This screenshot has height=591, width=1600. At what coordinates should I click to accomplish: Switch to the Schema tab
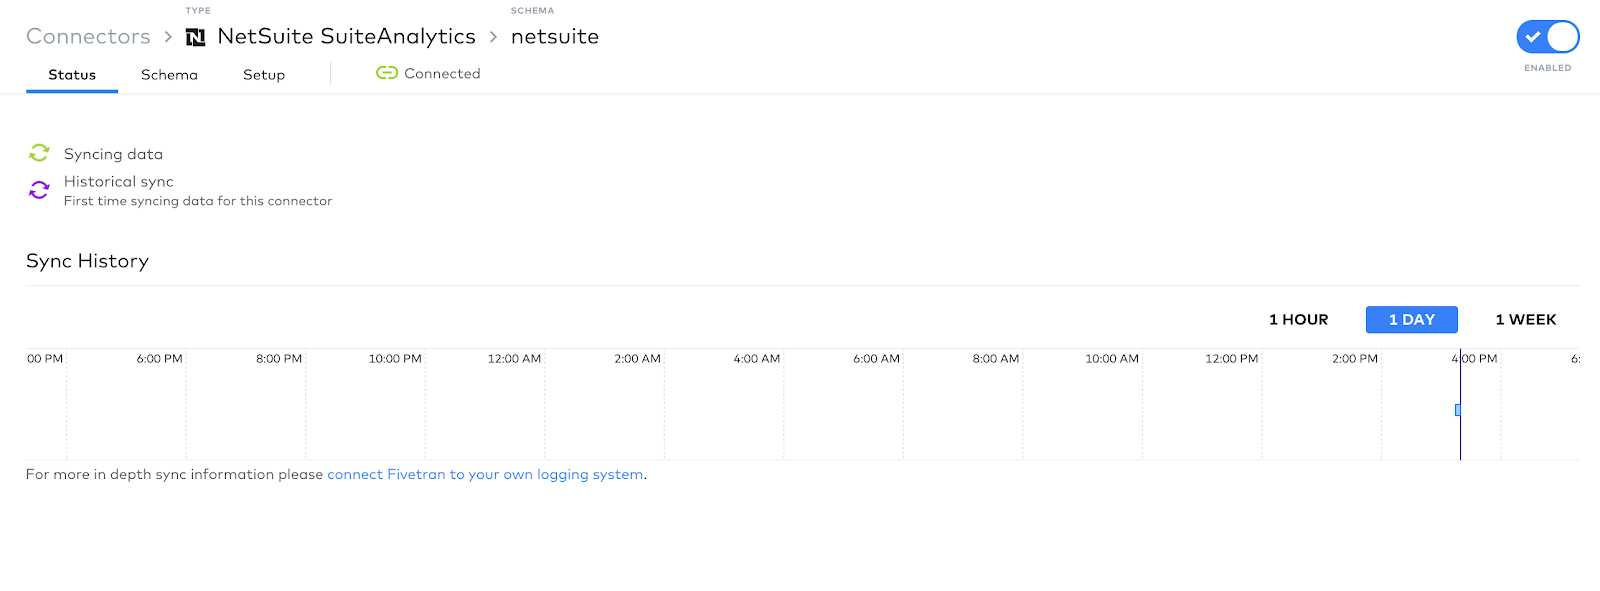point(169,75)
